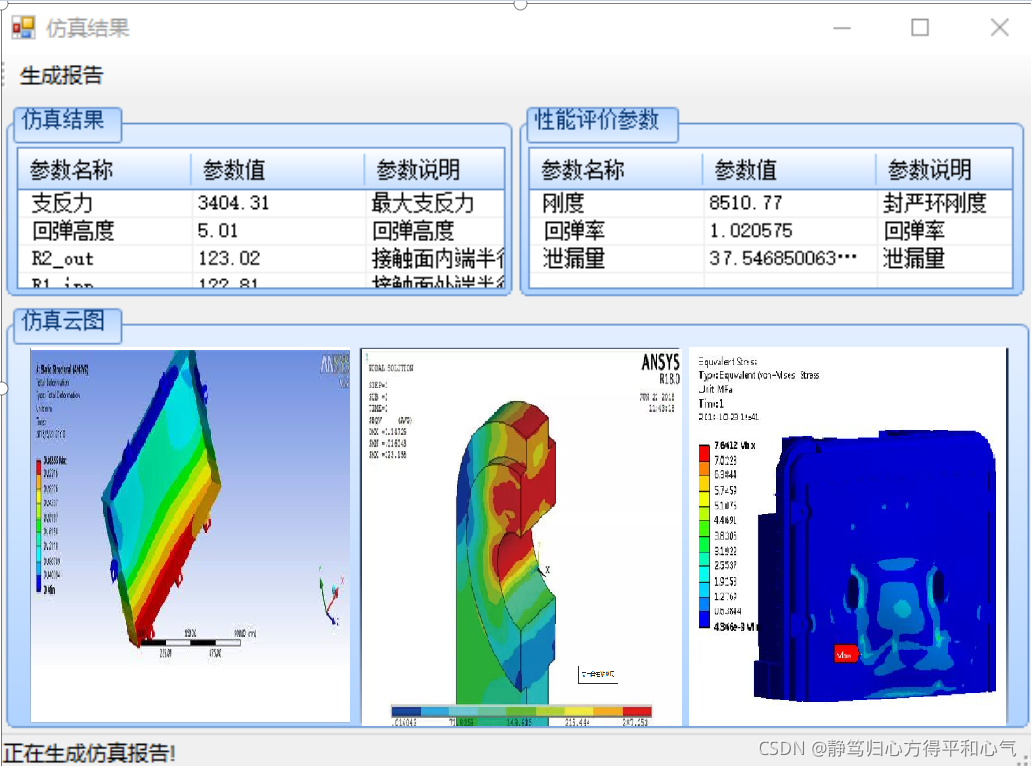This screenshot has width=1032, height=766.
Task: Click the 仿真结果 window app icon
Action: coord(24,28)
